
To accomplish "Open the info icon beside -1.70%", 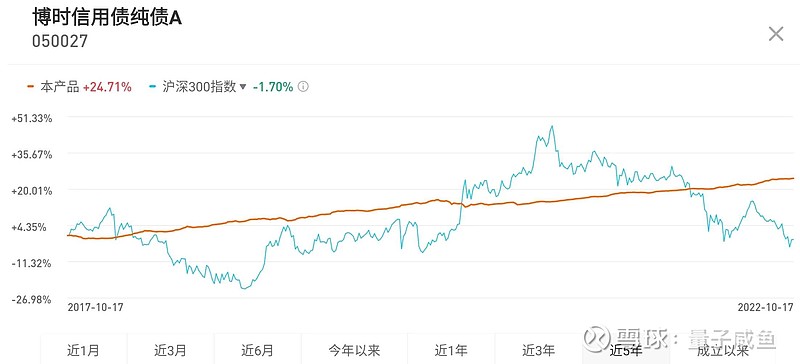I will coord(303,87).
